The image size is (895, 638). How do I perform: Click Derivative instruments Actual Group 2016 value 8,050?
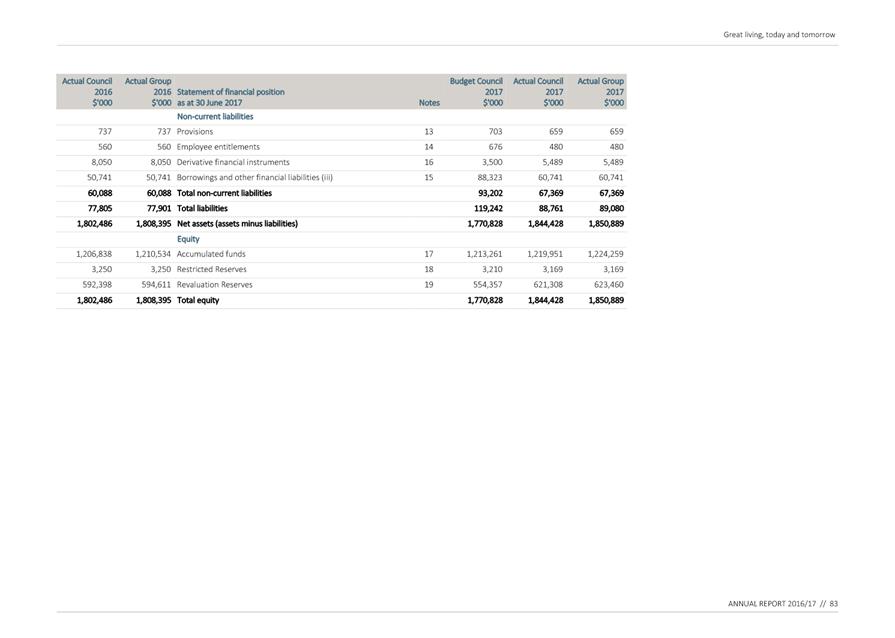pyautogui.click(x=161, y=163)
